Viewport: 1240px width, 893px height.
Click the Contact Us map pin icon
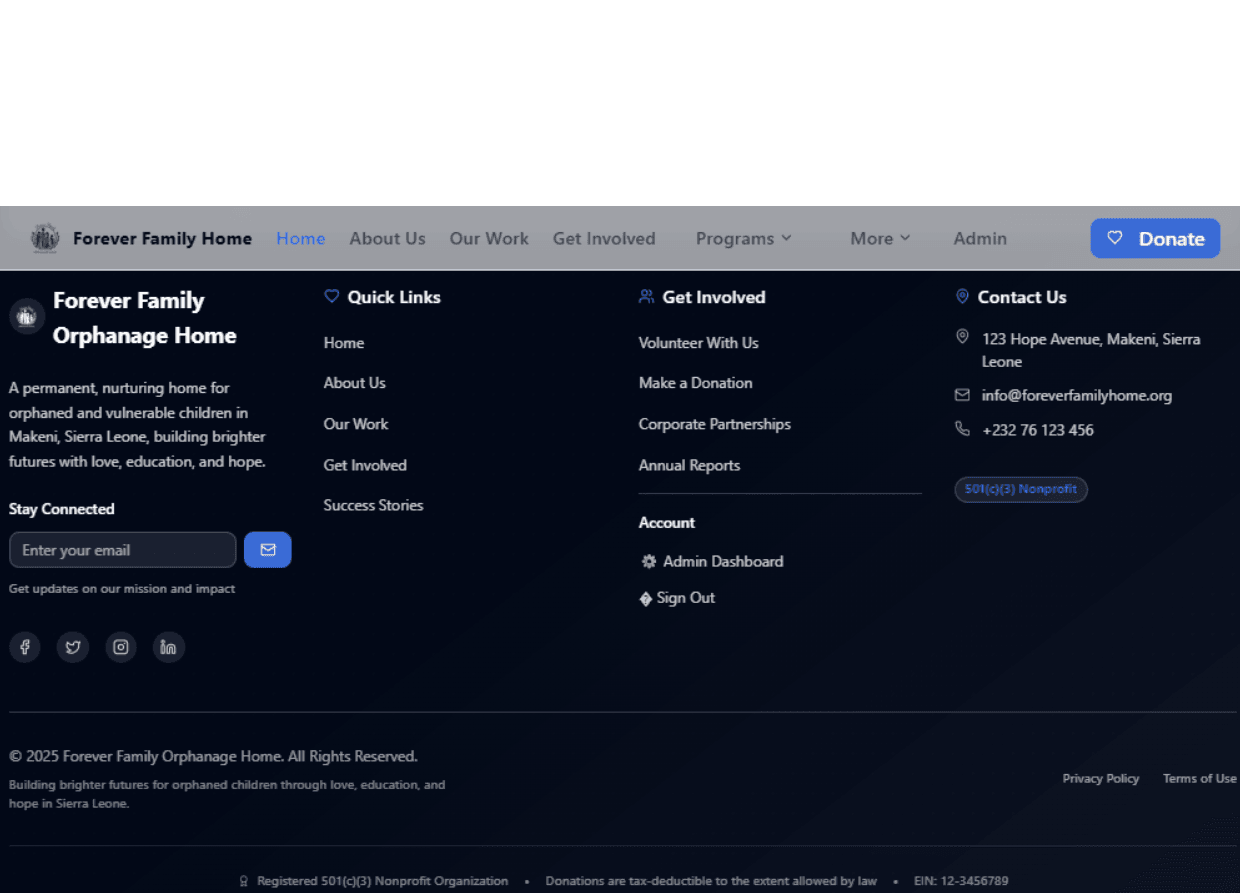(x=962, y=297)
